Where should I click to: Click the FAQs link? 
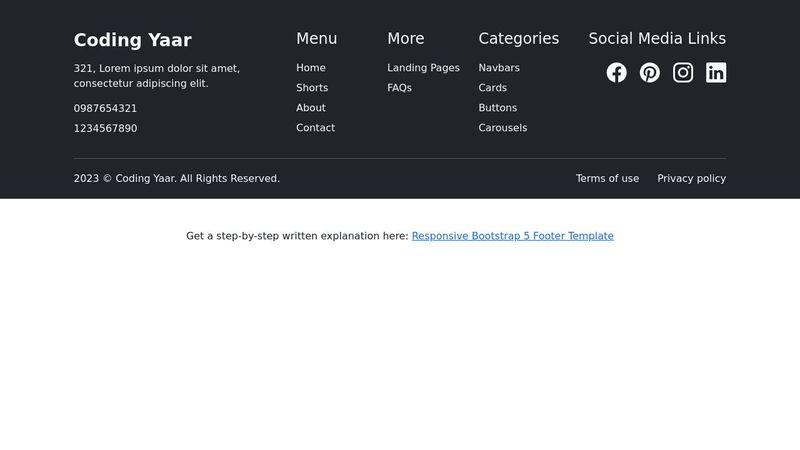(399, 88)
